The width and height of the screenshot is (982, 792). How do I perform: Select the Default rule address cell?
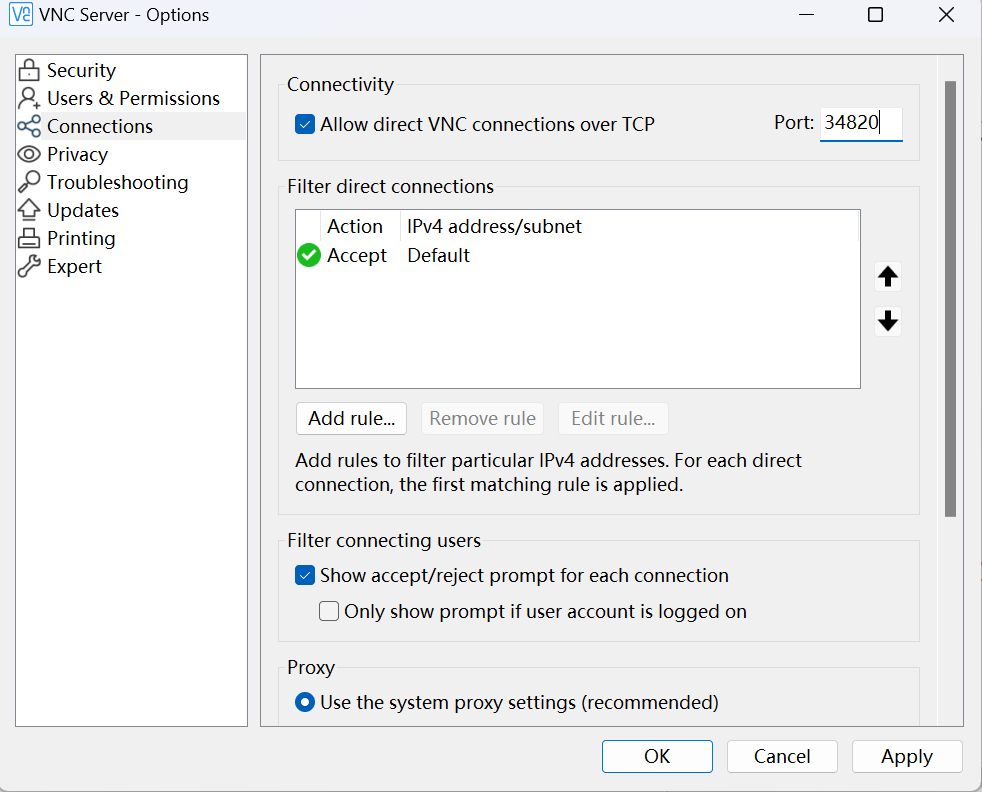point(438,255)
